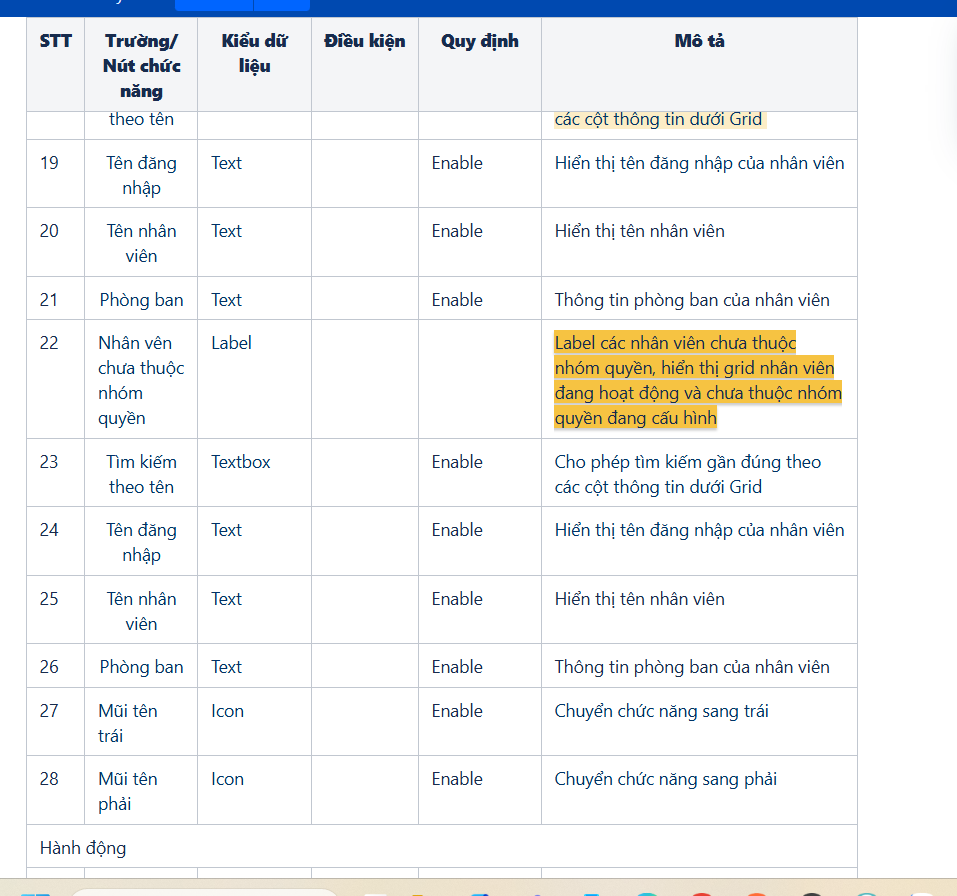
Task: Click the Textbox cell in row 23
Action: (x=240, y=462)
